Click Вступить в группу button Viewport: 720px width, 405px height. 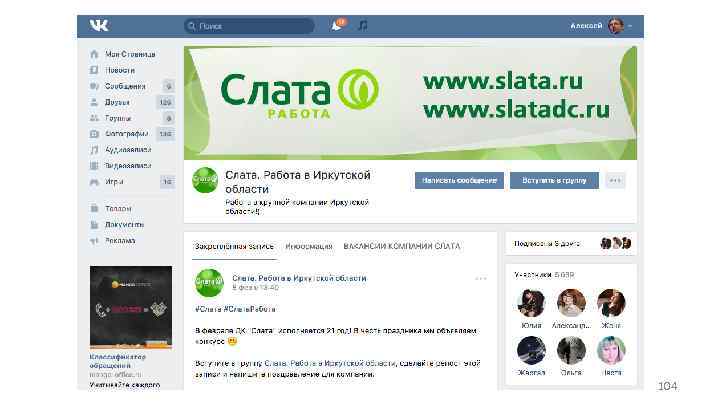(x=554, y=180)
